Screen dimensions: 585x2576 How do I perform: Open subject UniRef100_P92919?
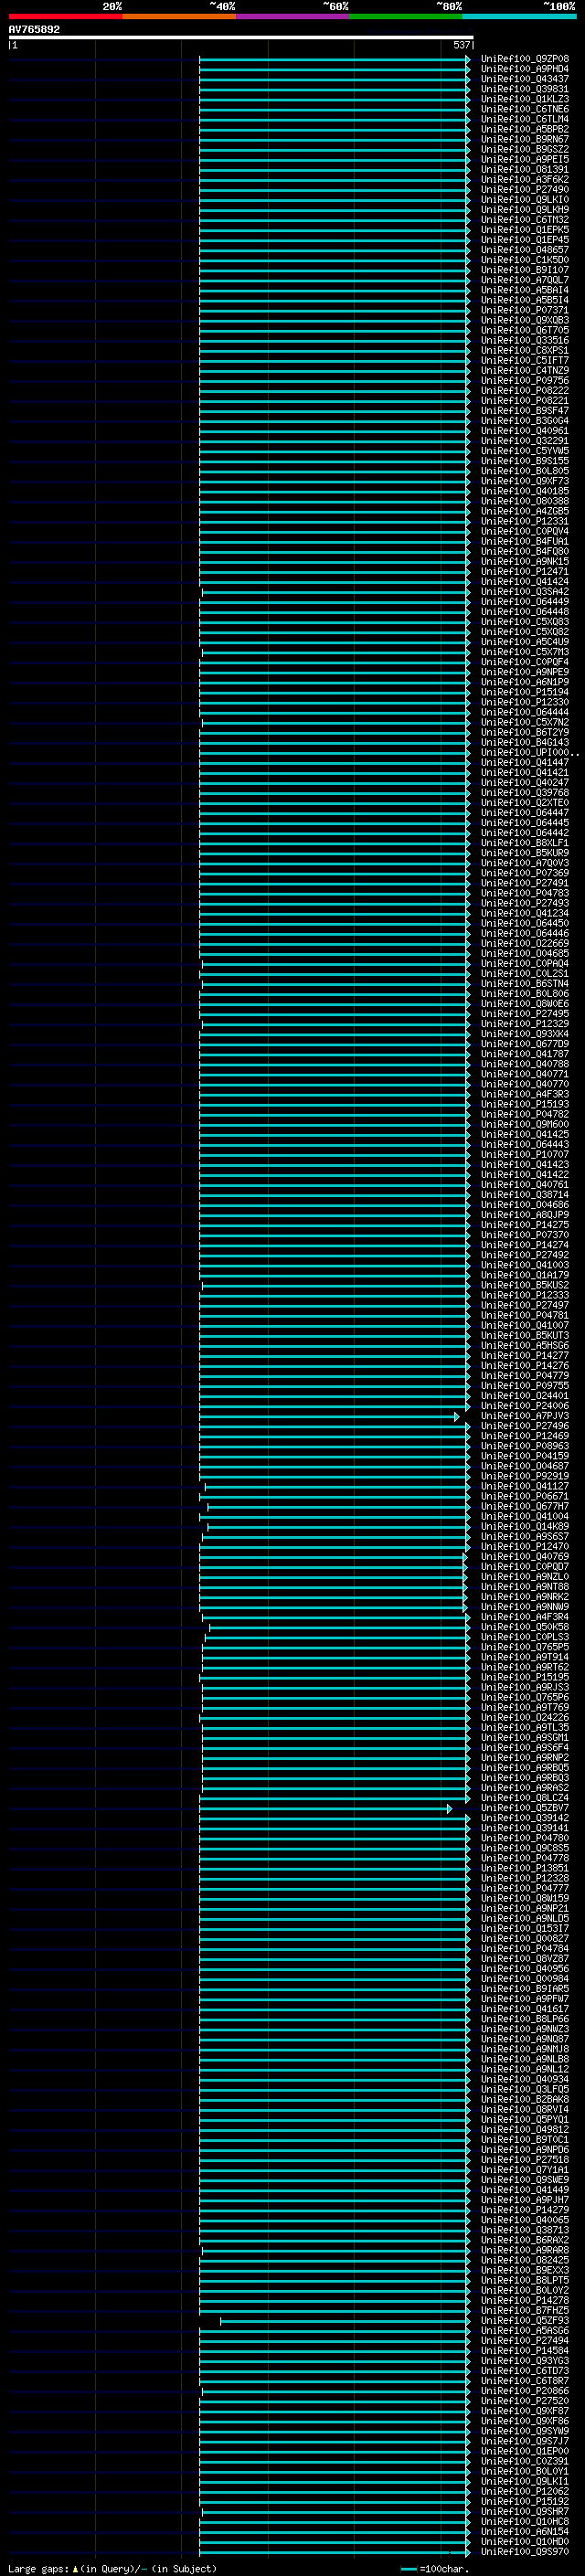[x=524, y=1476]
